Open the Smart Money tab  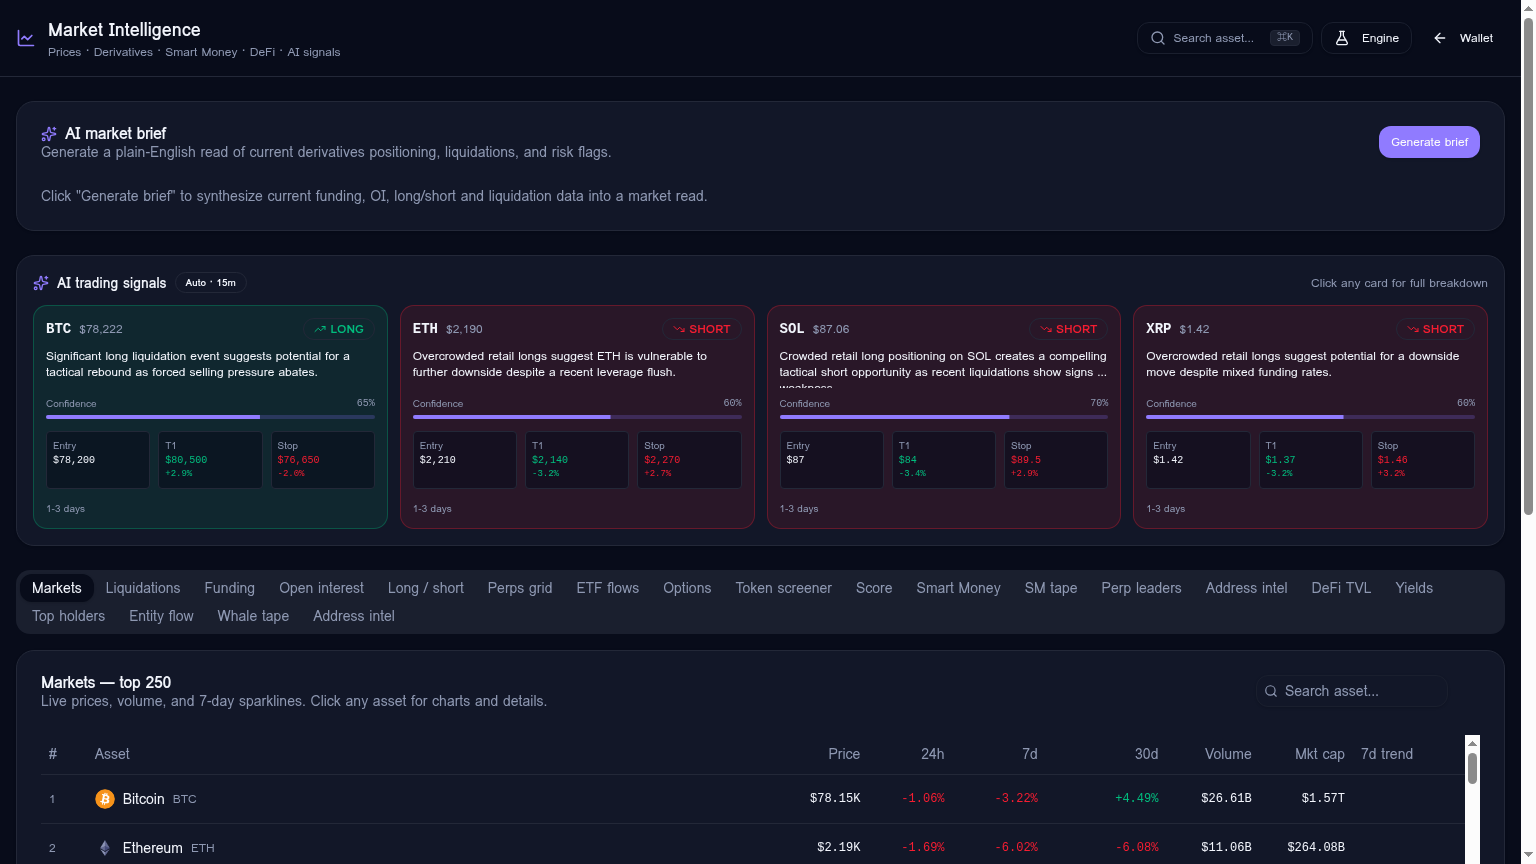[959, 588]
